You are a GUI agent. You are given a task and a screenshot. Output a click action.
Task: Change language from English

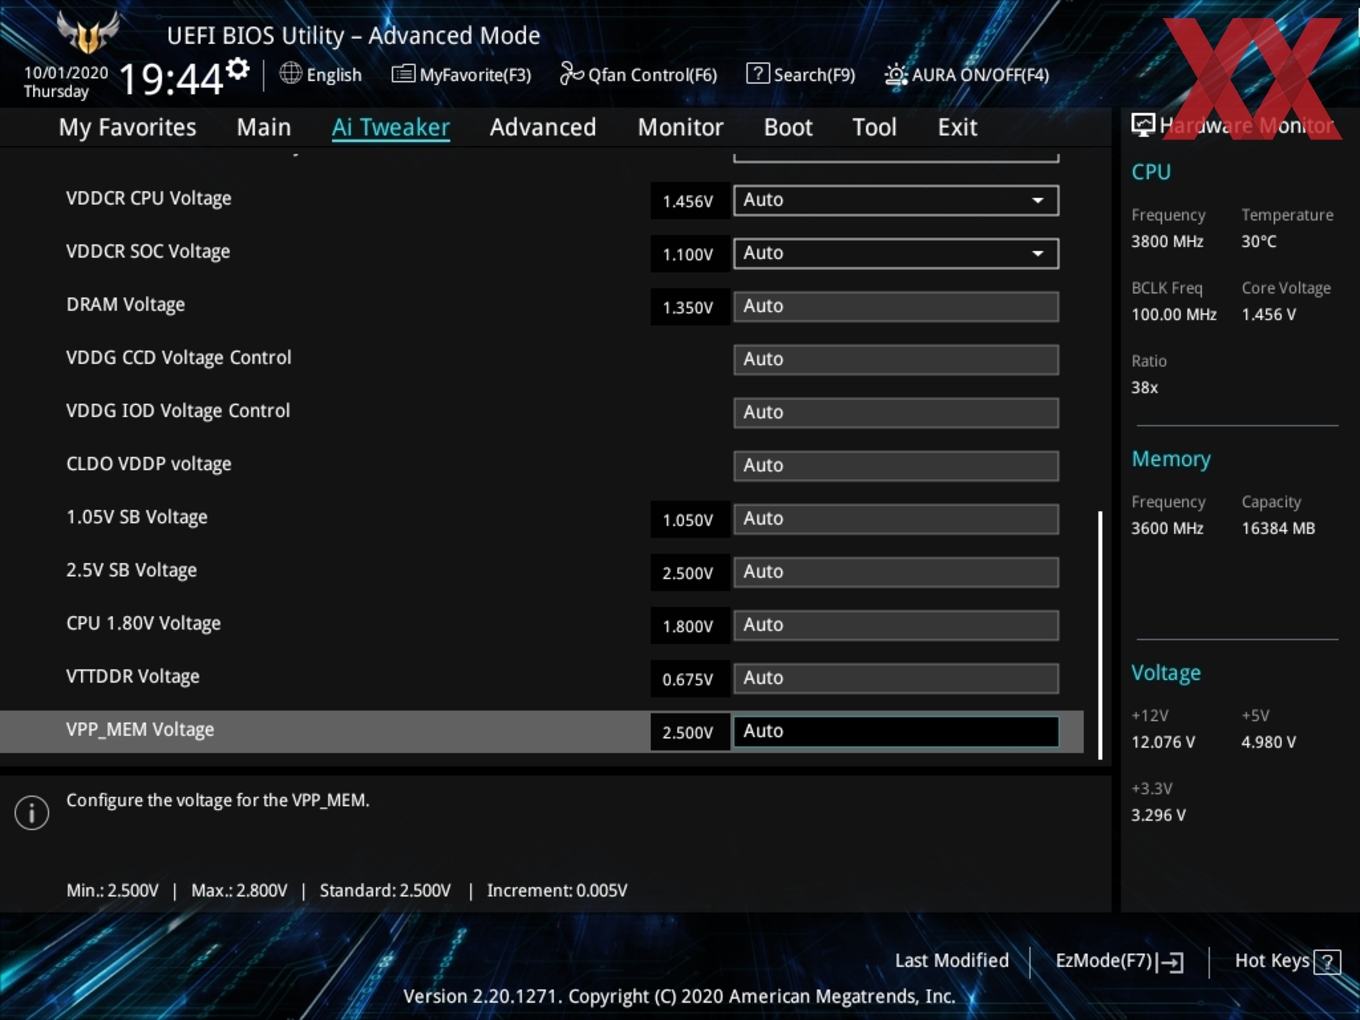(334, 75)
